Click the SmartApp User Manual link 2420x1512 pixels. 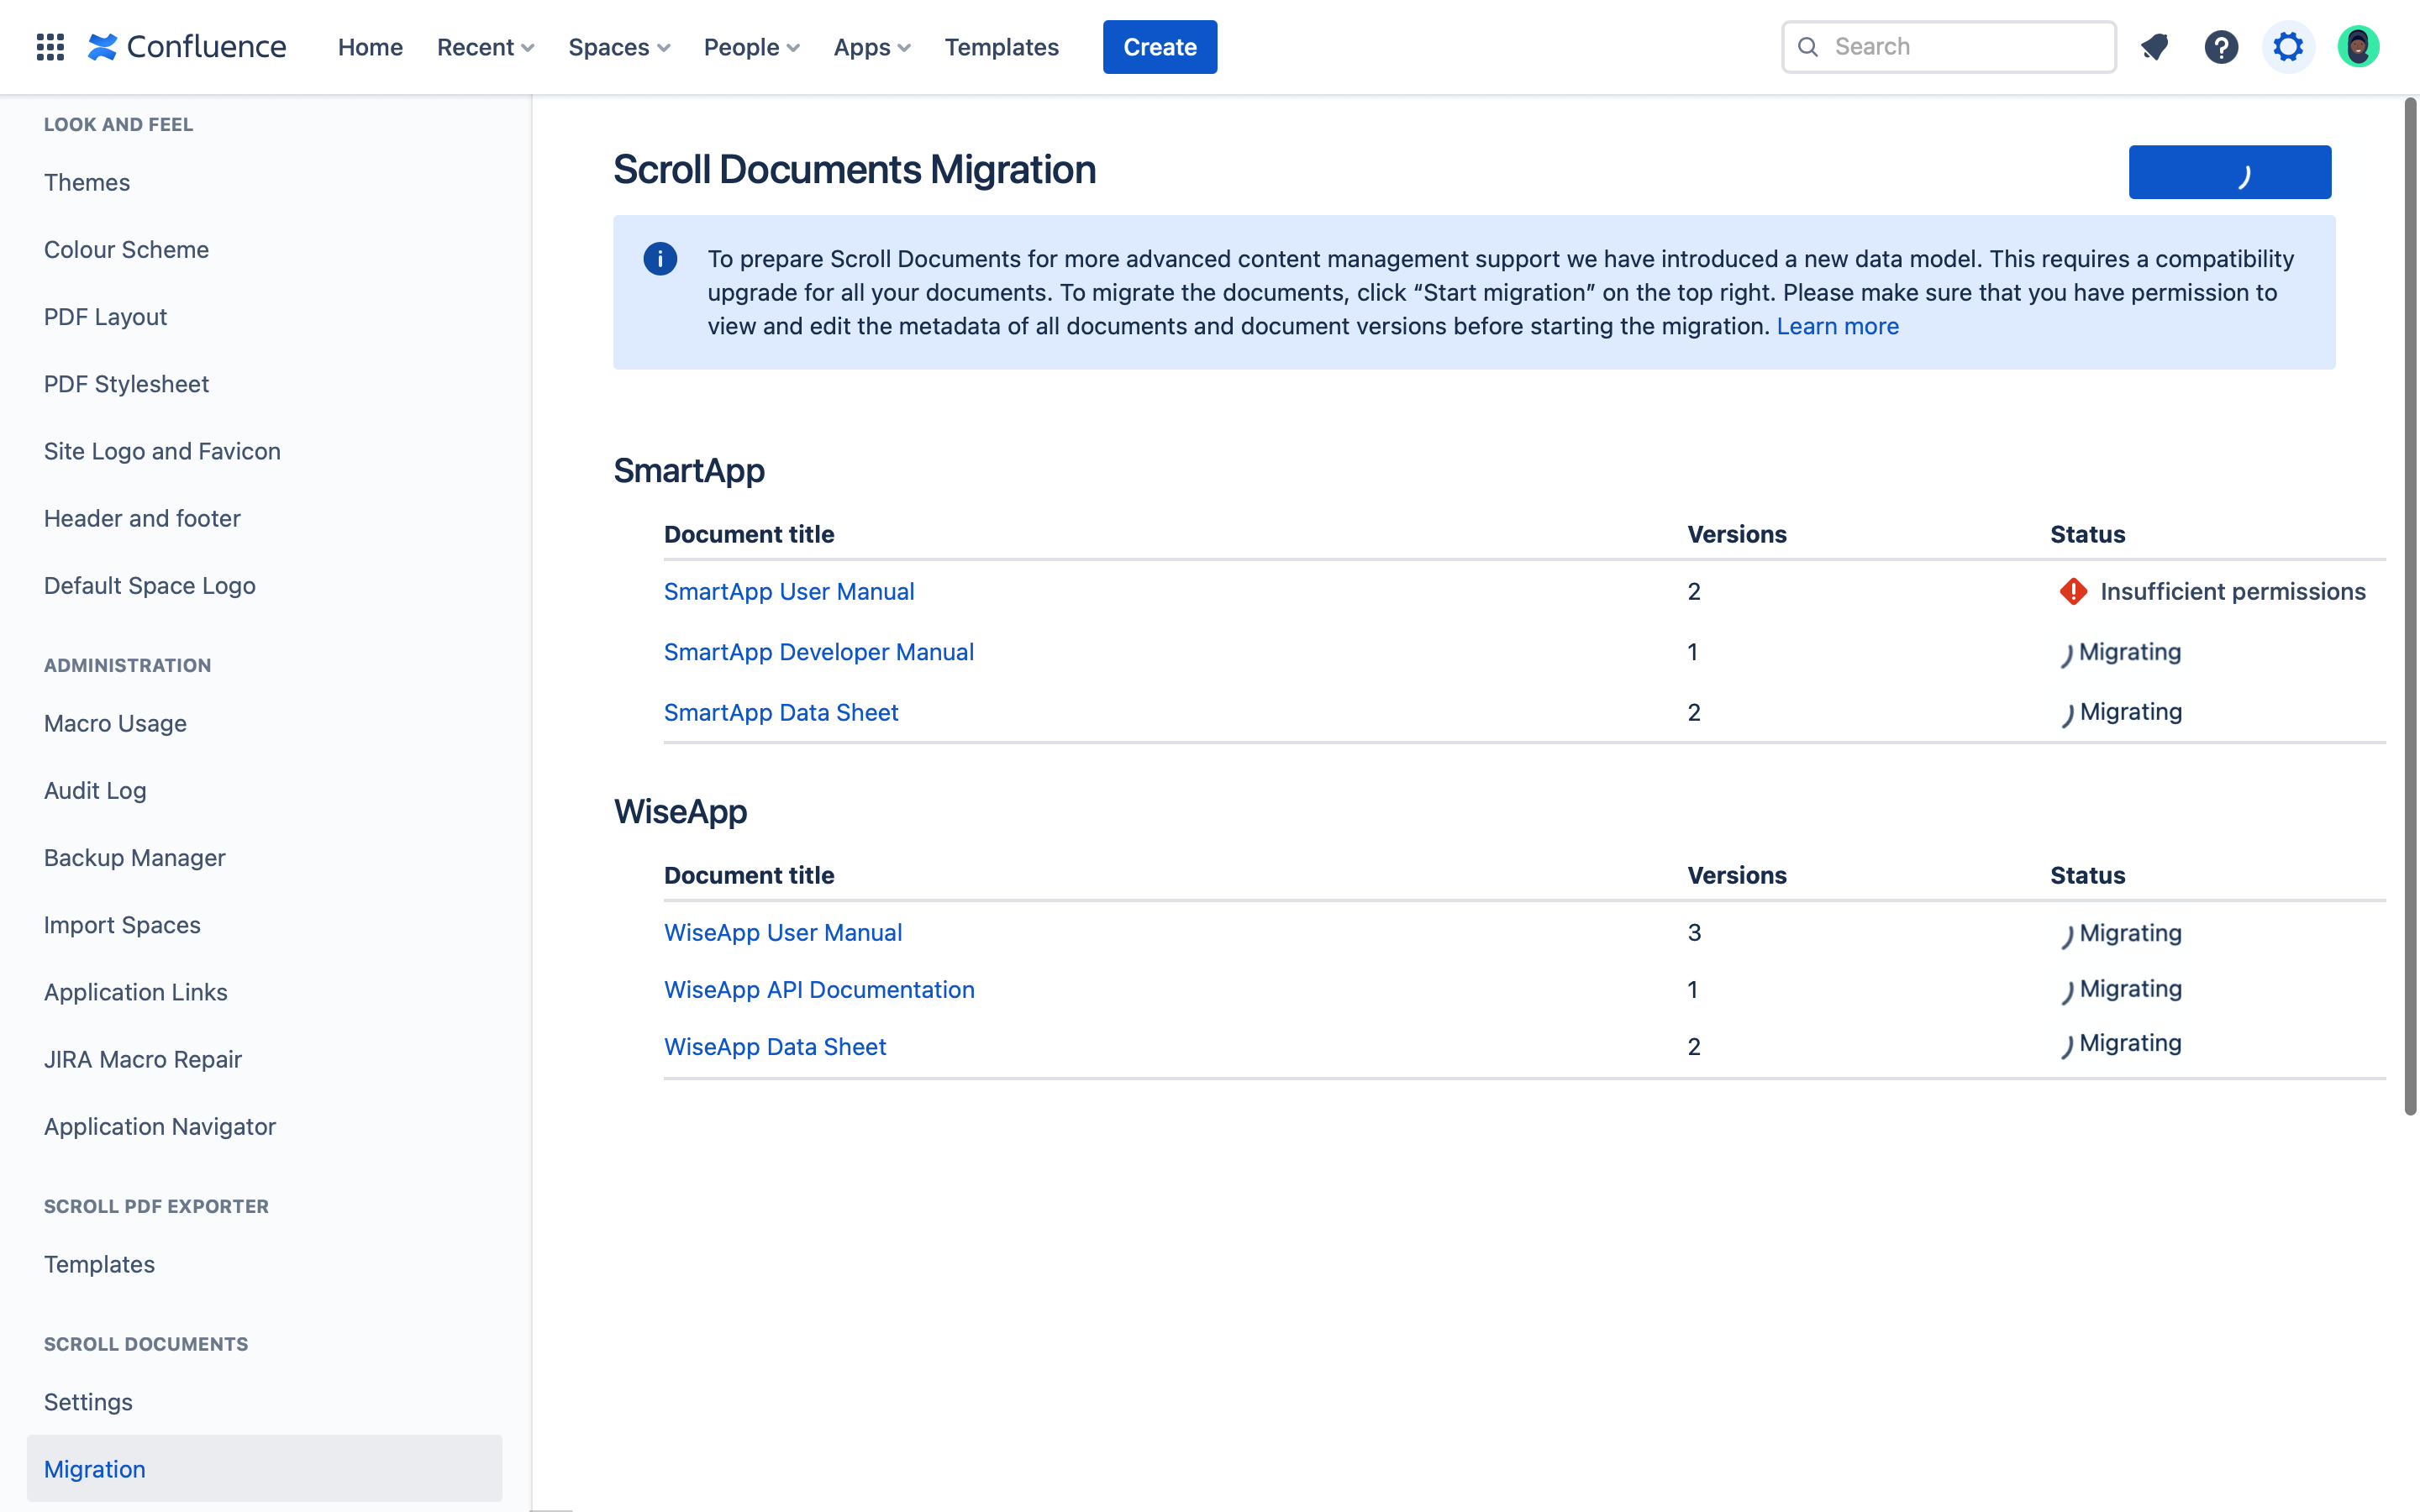[789, 591]
